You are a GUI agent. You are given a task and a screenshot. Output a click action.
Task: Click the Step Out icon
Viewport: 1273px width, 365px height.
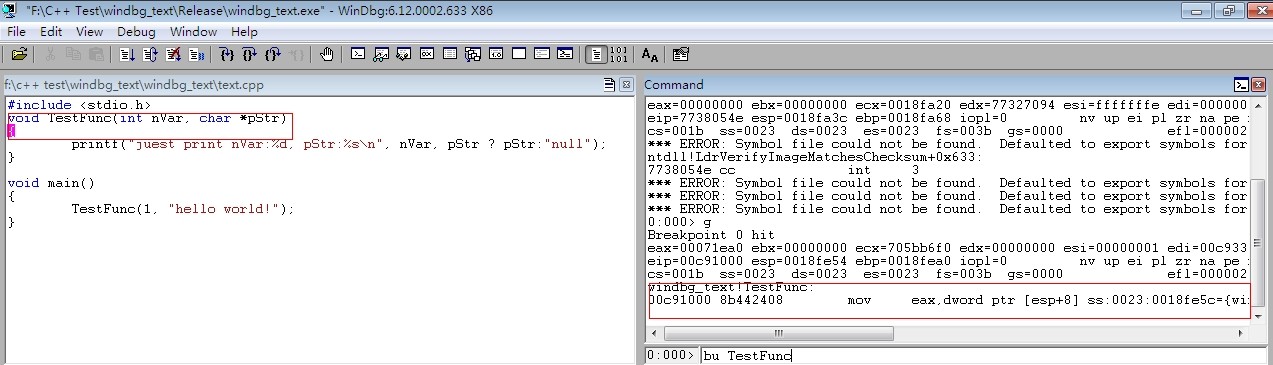tap(273, 53)
